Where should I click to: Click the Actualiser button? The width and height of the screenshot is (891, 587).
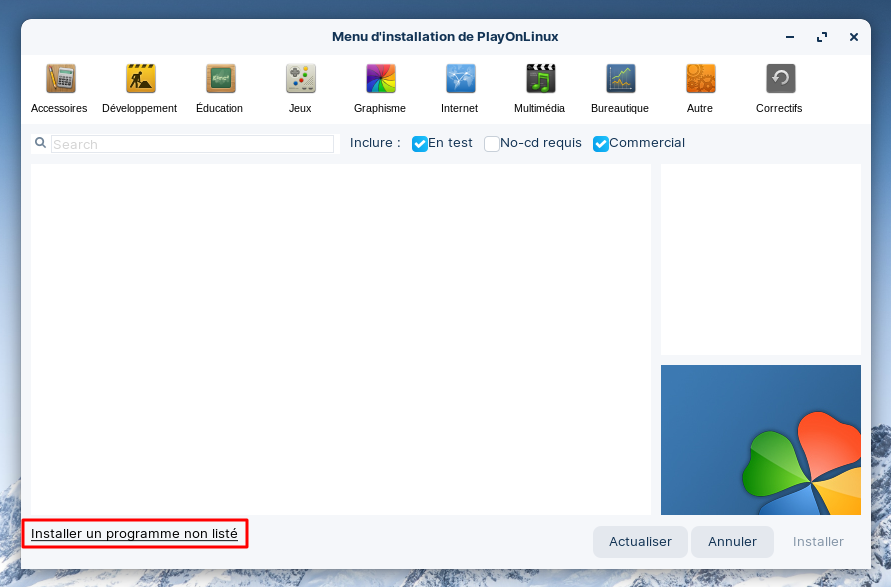tap(640, 542)
